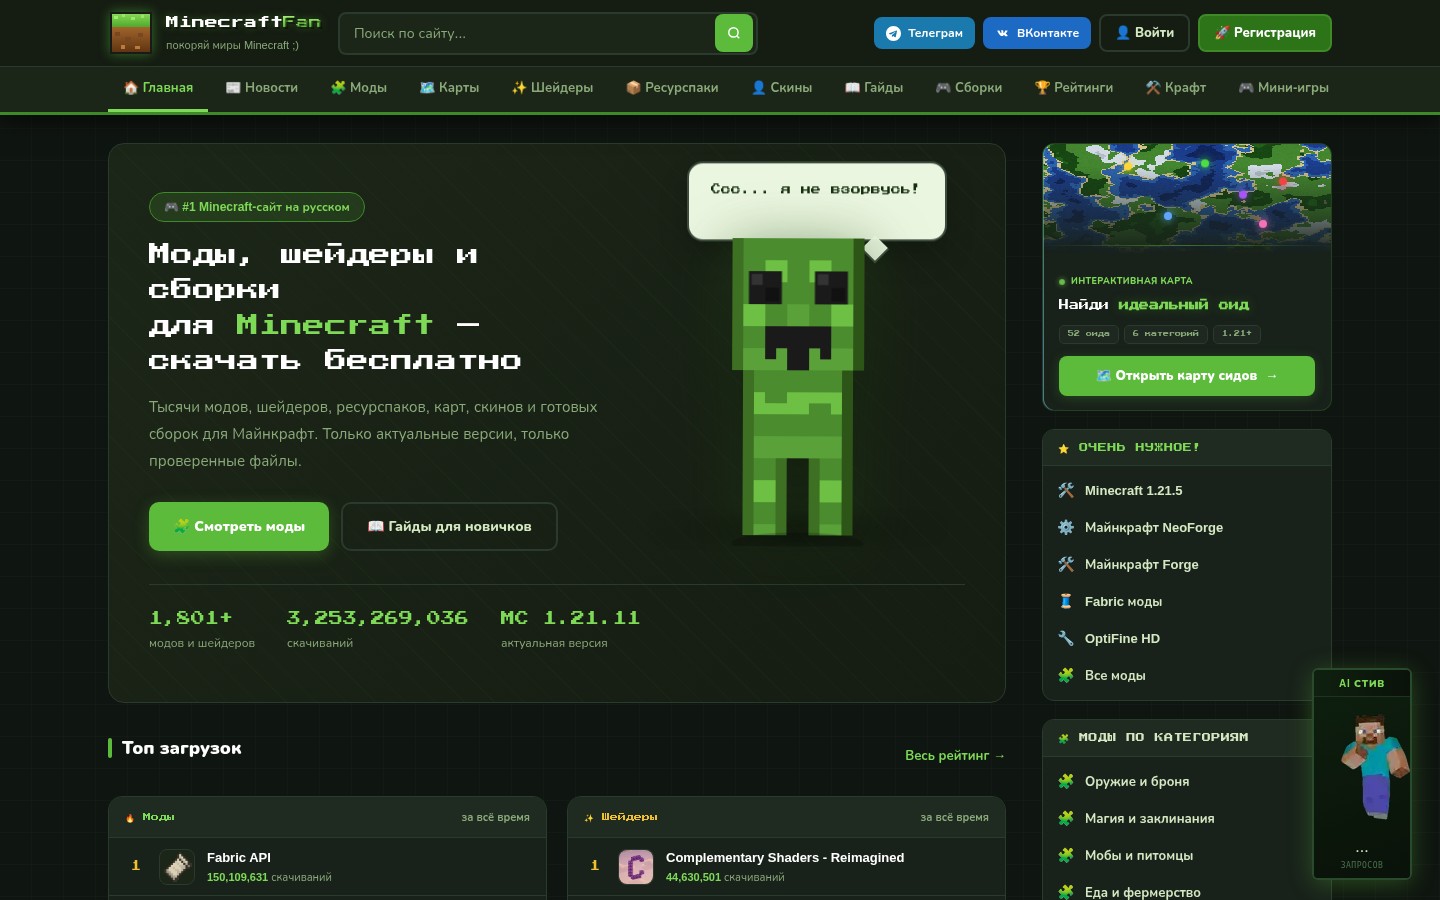Viewport: 1440px width, 900px height.
Task: Open the 'за всё время' period selector for Моды
Action: click(x=495, y=817)
